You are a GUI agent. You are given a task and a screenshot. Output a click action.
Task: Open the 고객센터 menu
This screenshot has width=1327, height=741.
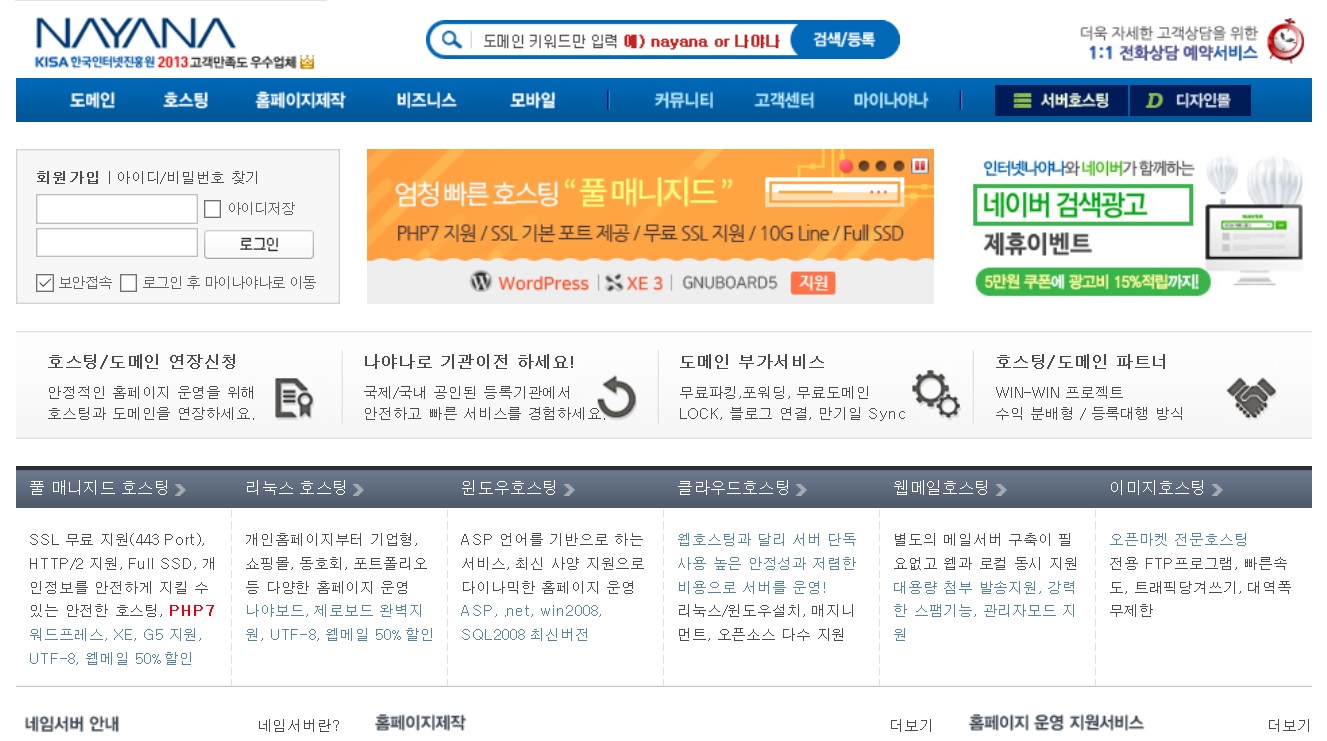click(x=784, y=101)
